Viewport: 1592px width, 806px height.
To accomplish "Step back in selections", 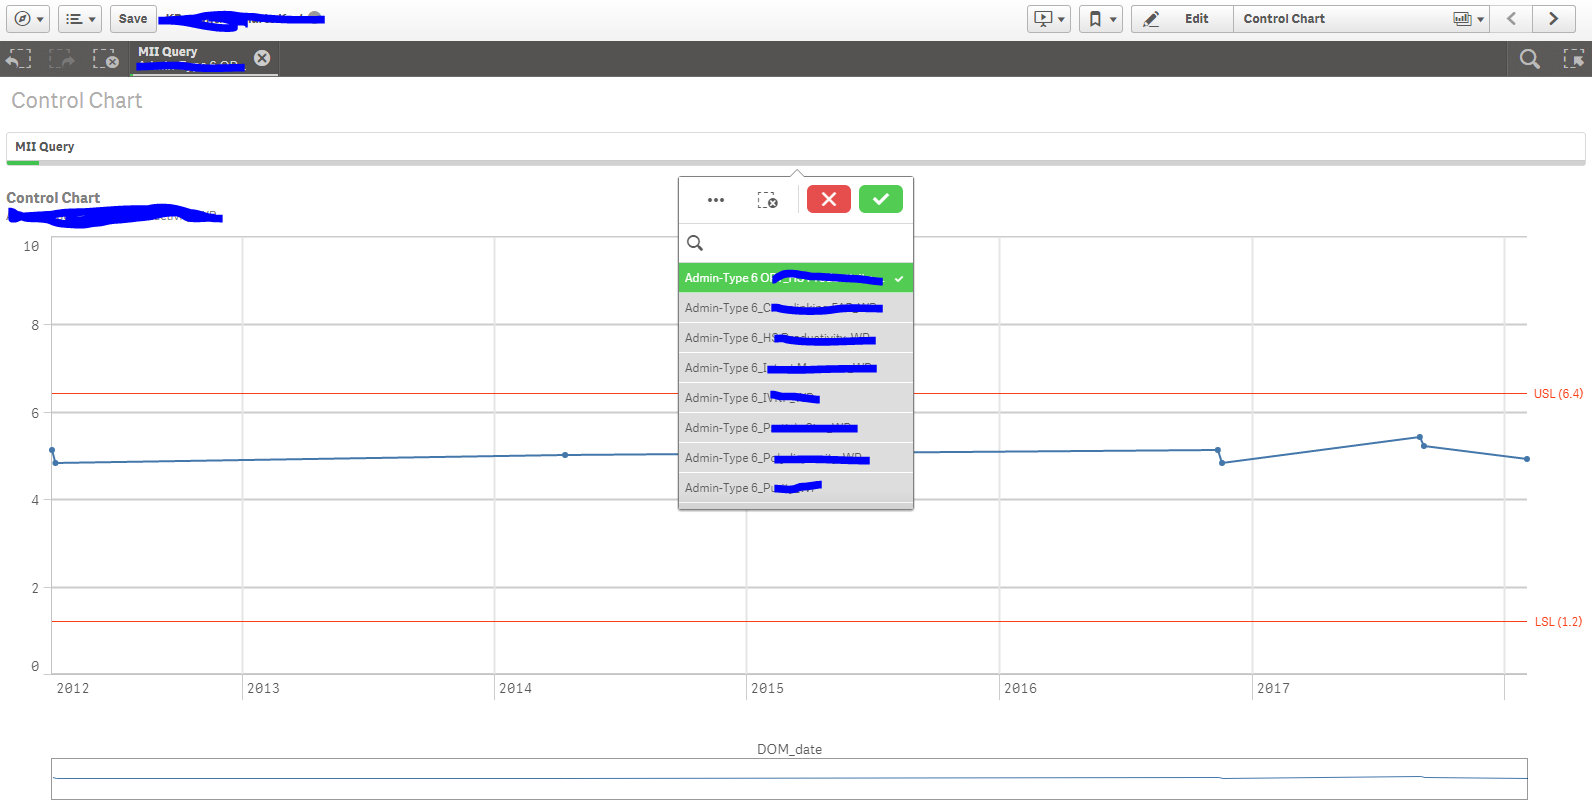I will 19,59.
